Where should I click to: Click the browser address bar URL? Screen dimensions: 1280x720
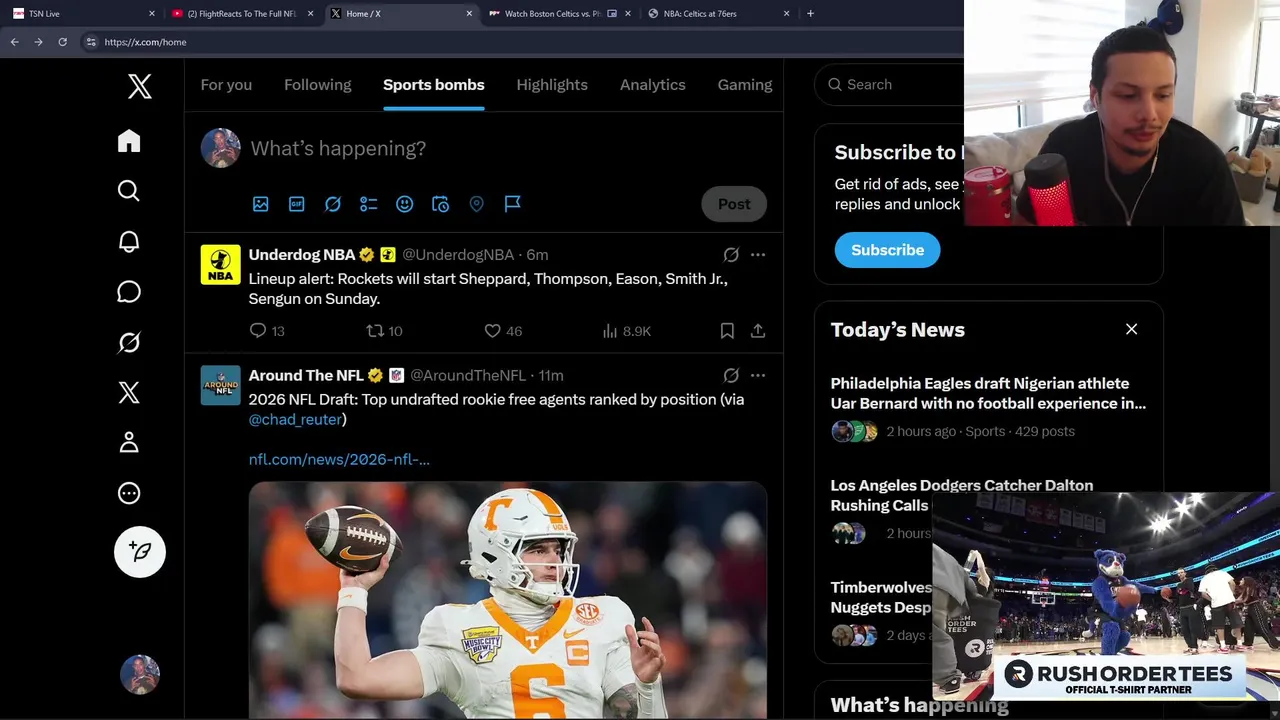[145, 42]
